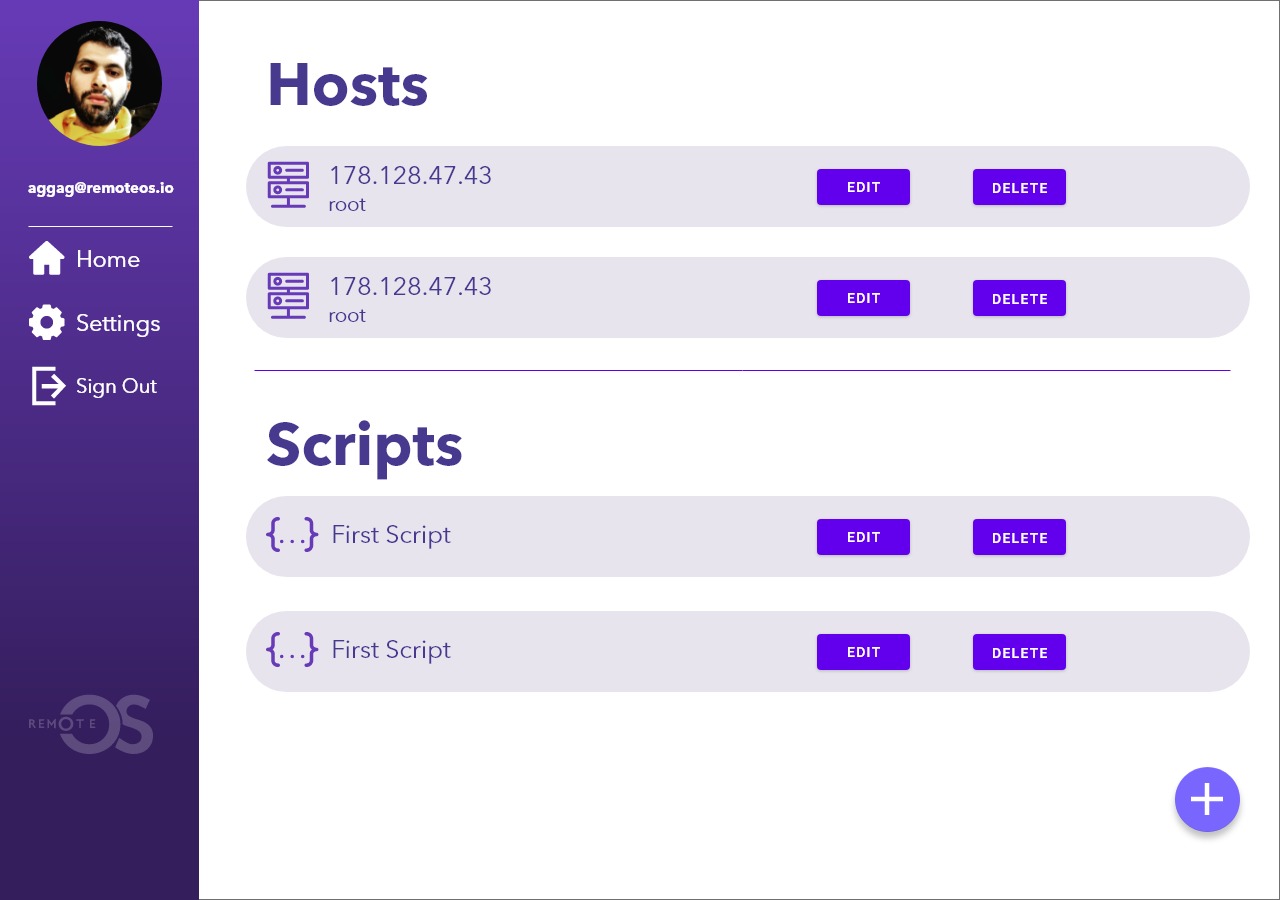Edit the first 178.128.47.43 host
The image size is (1280, 900).
863,187
